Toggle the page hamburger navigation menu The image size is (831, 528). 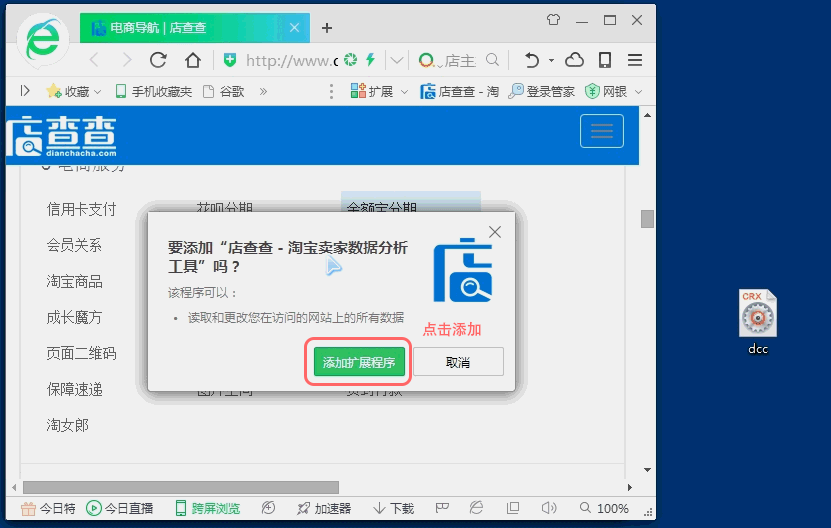(x=602, y=130)
